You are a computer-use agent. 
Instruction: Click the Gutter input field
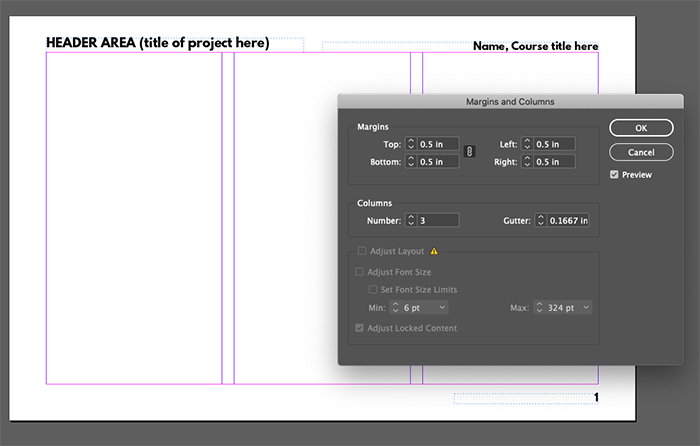coord(568,221)
